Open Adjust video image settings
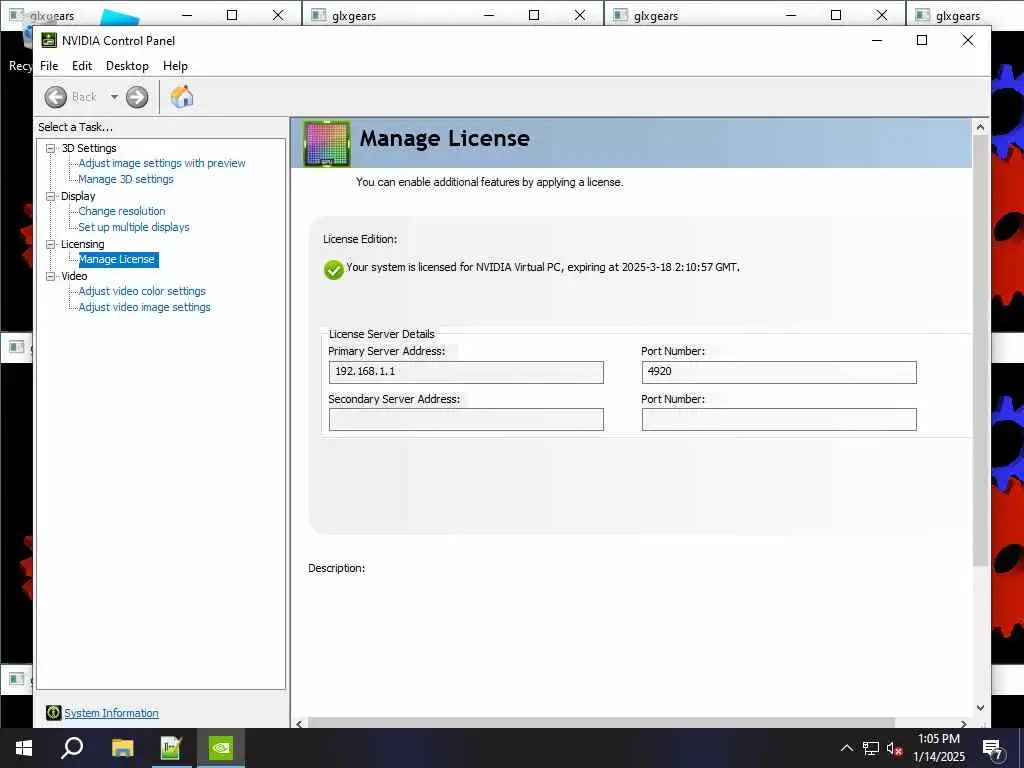This screenshot has height=768, width=1024. [144, 307]
